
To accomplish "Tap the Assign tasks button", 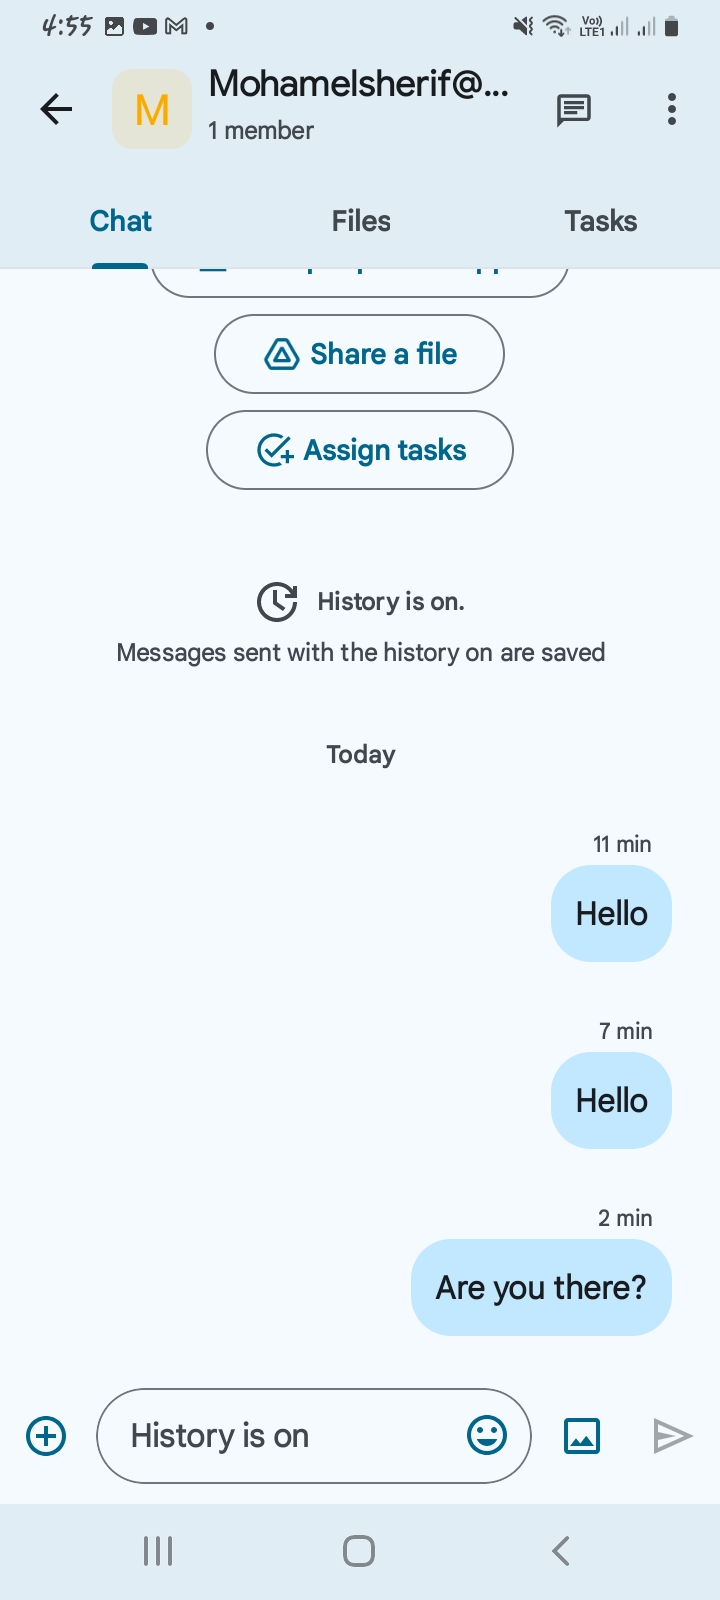I will [x=360, y=450].
